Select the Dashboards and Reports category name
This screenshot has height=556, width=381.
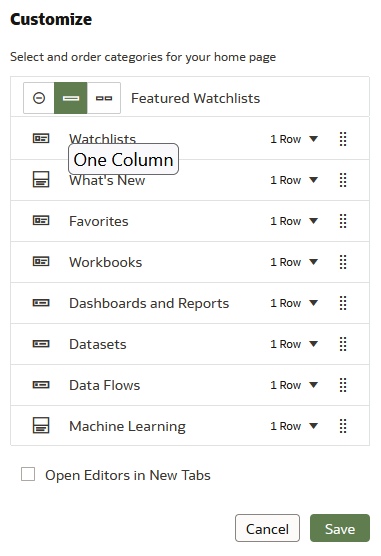pyautogui.click(x=149, y=303)
